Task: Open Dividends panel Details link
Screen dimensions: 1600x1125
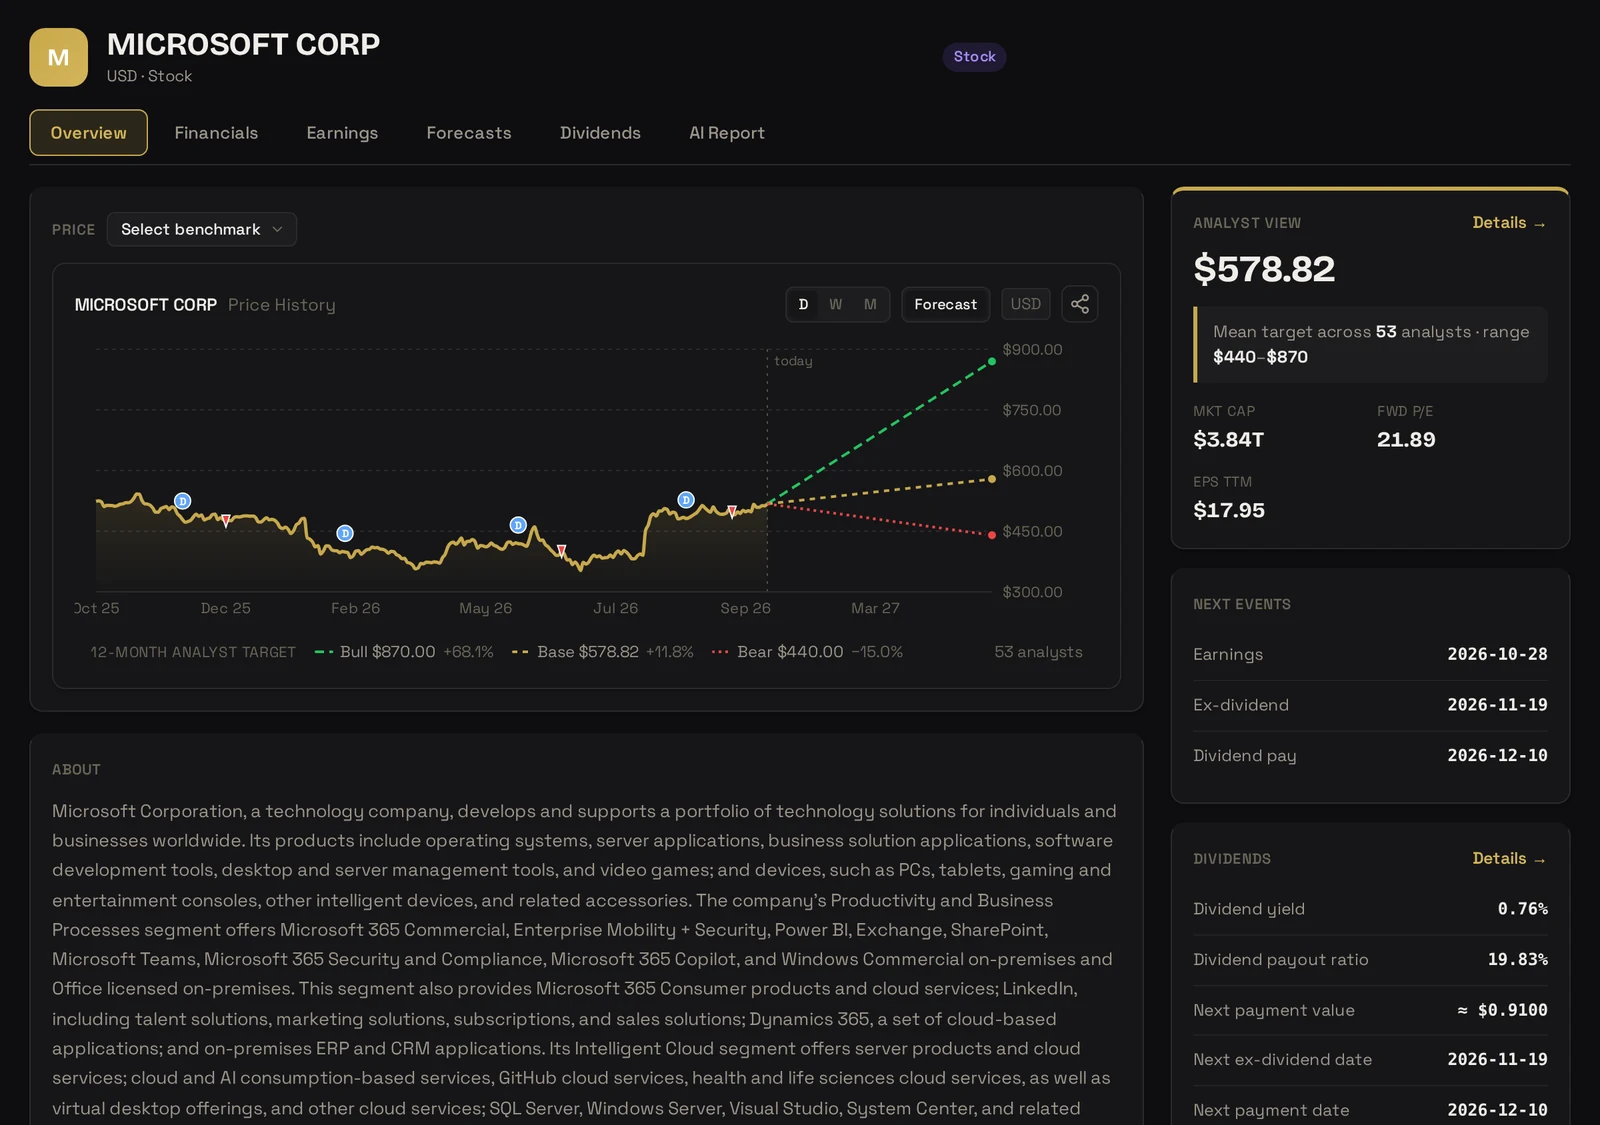Action: click(x=1509, y=859)
